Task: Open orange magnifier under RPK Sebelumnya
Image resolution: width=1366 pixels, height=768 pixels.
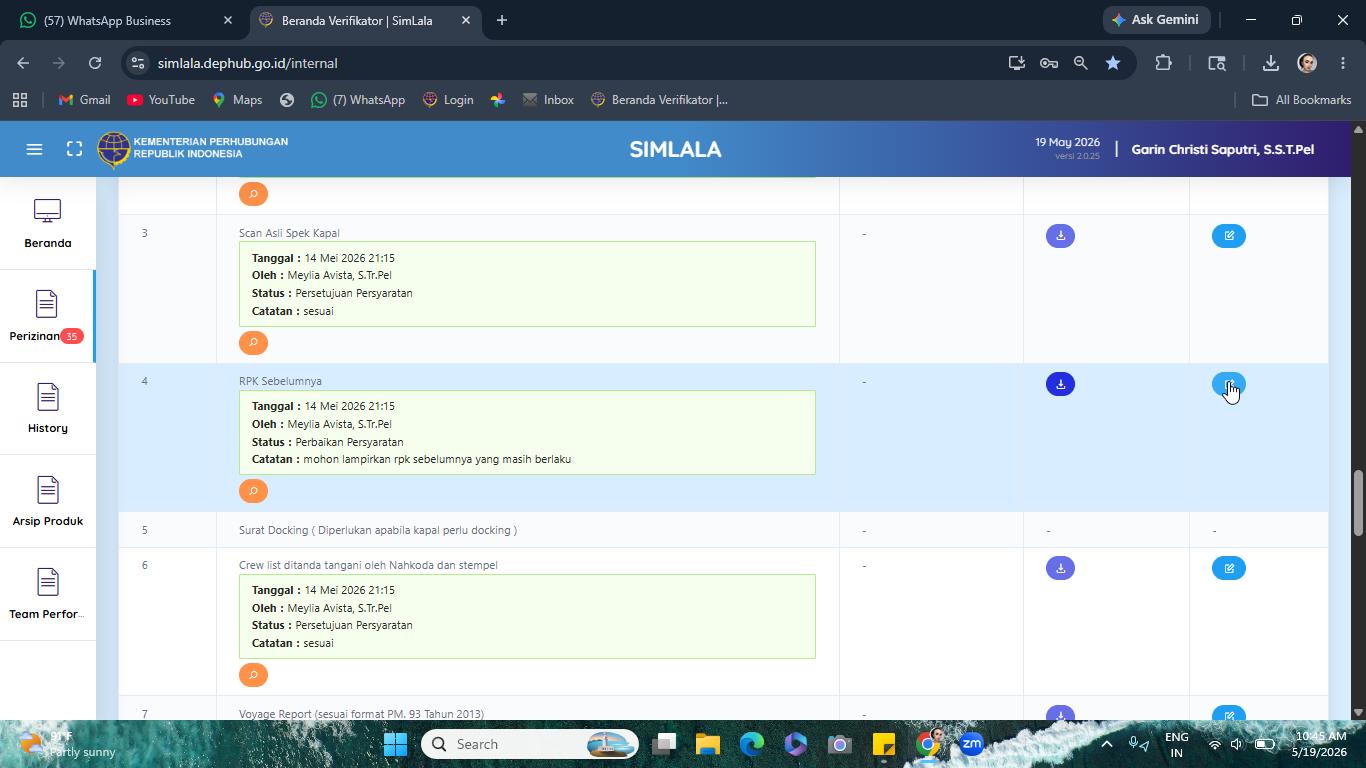Action: click(x=253, y=491)
